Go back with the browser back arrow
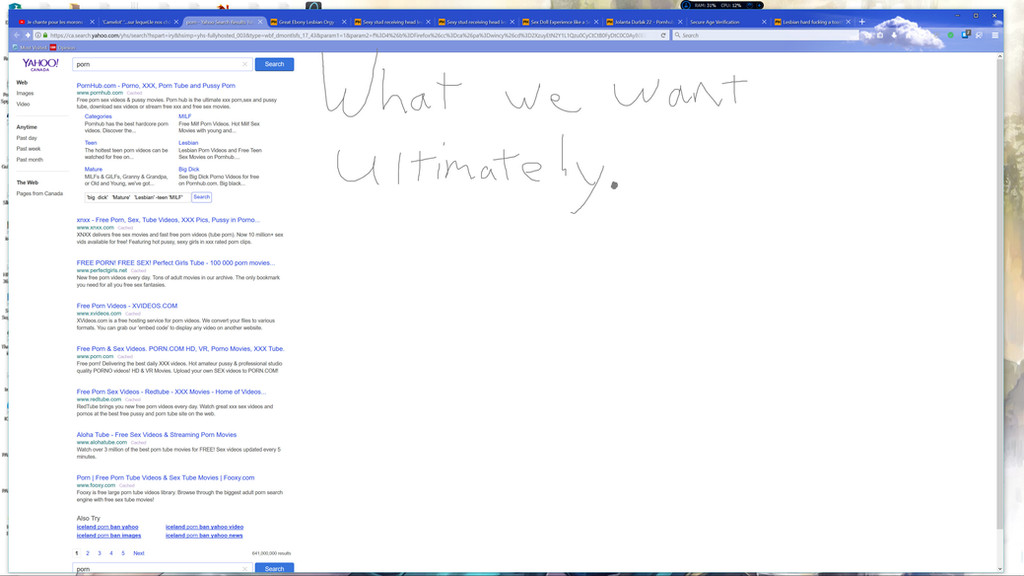Image resolution: width=1024 pixels, height=576 pixels. click(x=18, y=35)
